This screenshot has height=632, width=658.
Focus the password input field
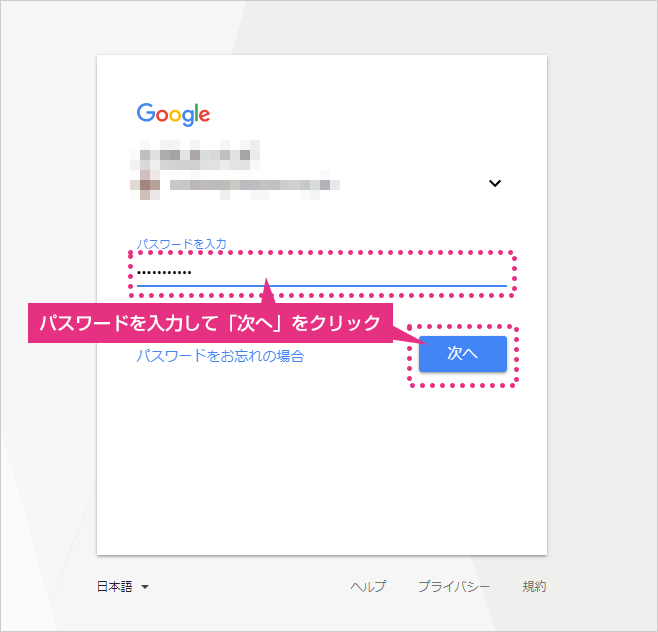(321, 273)
